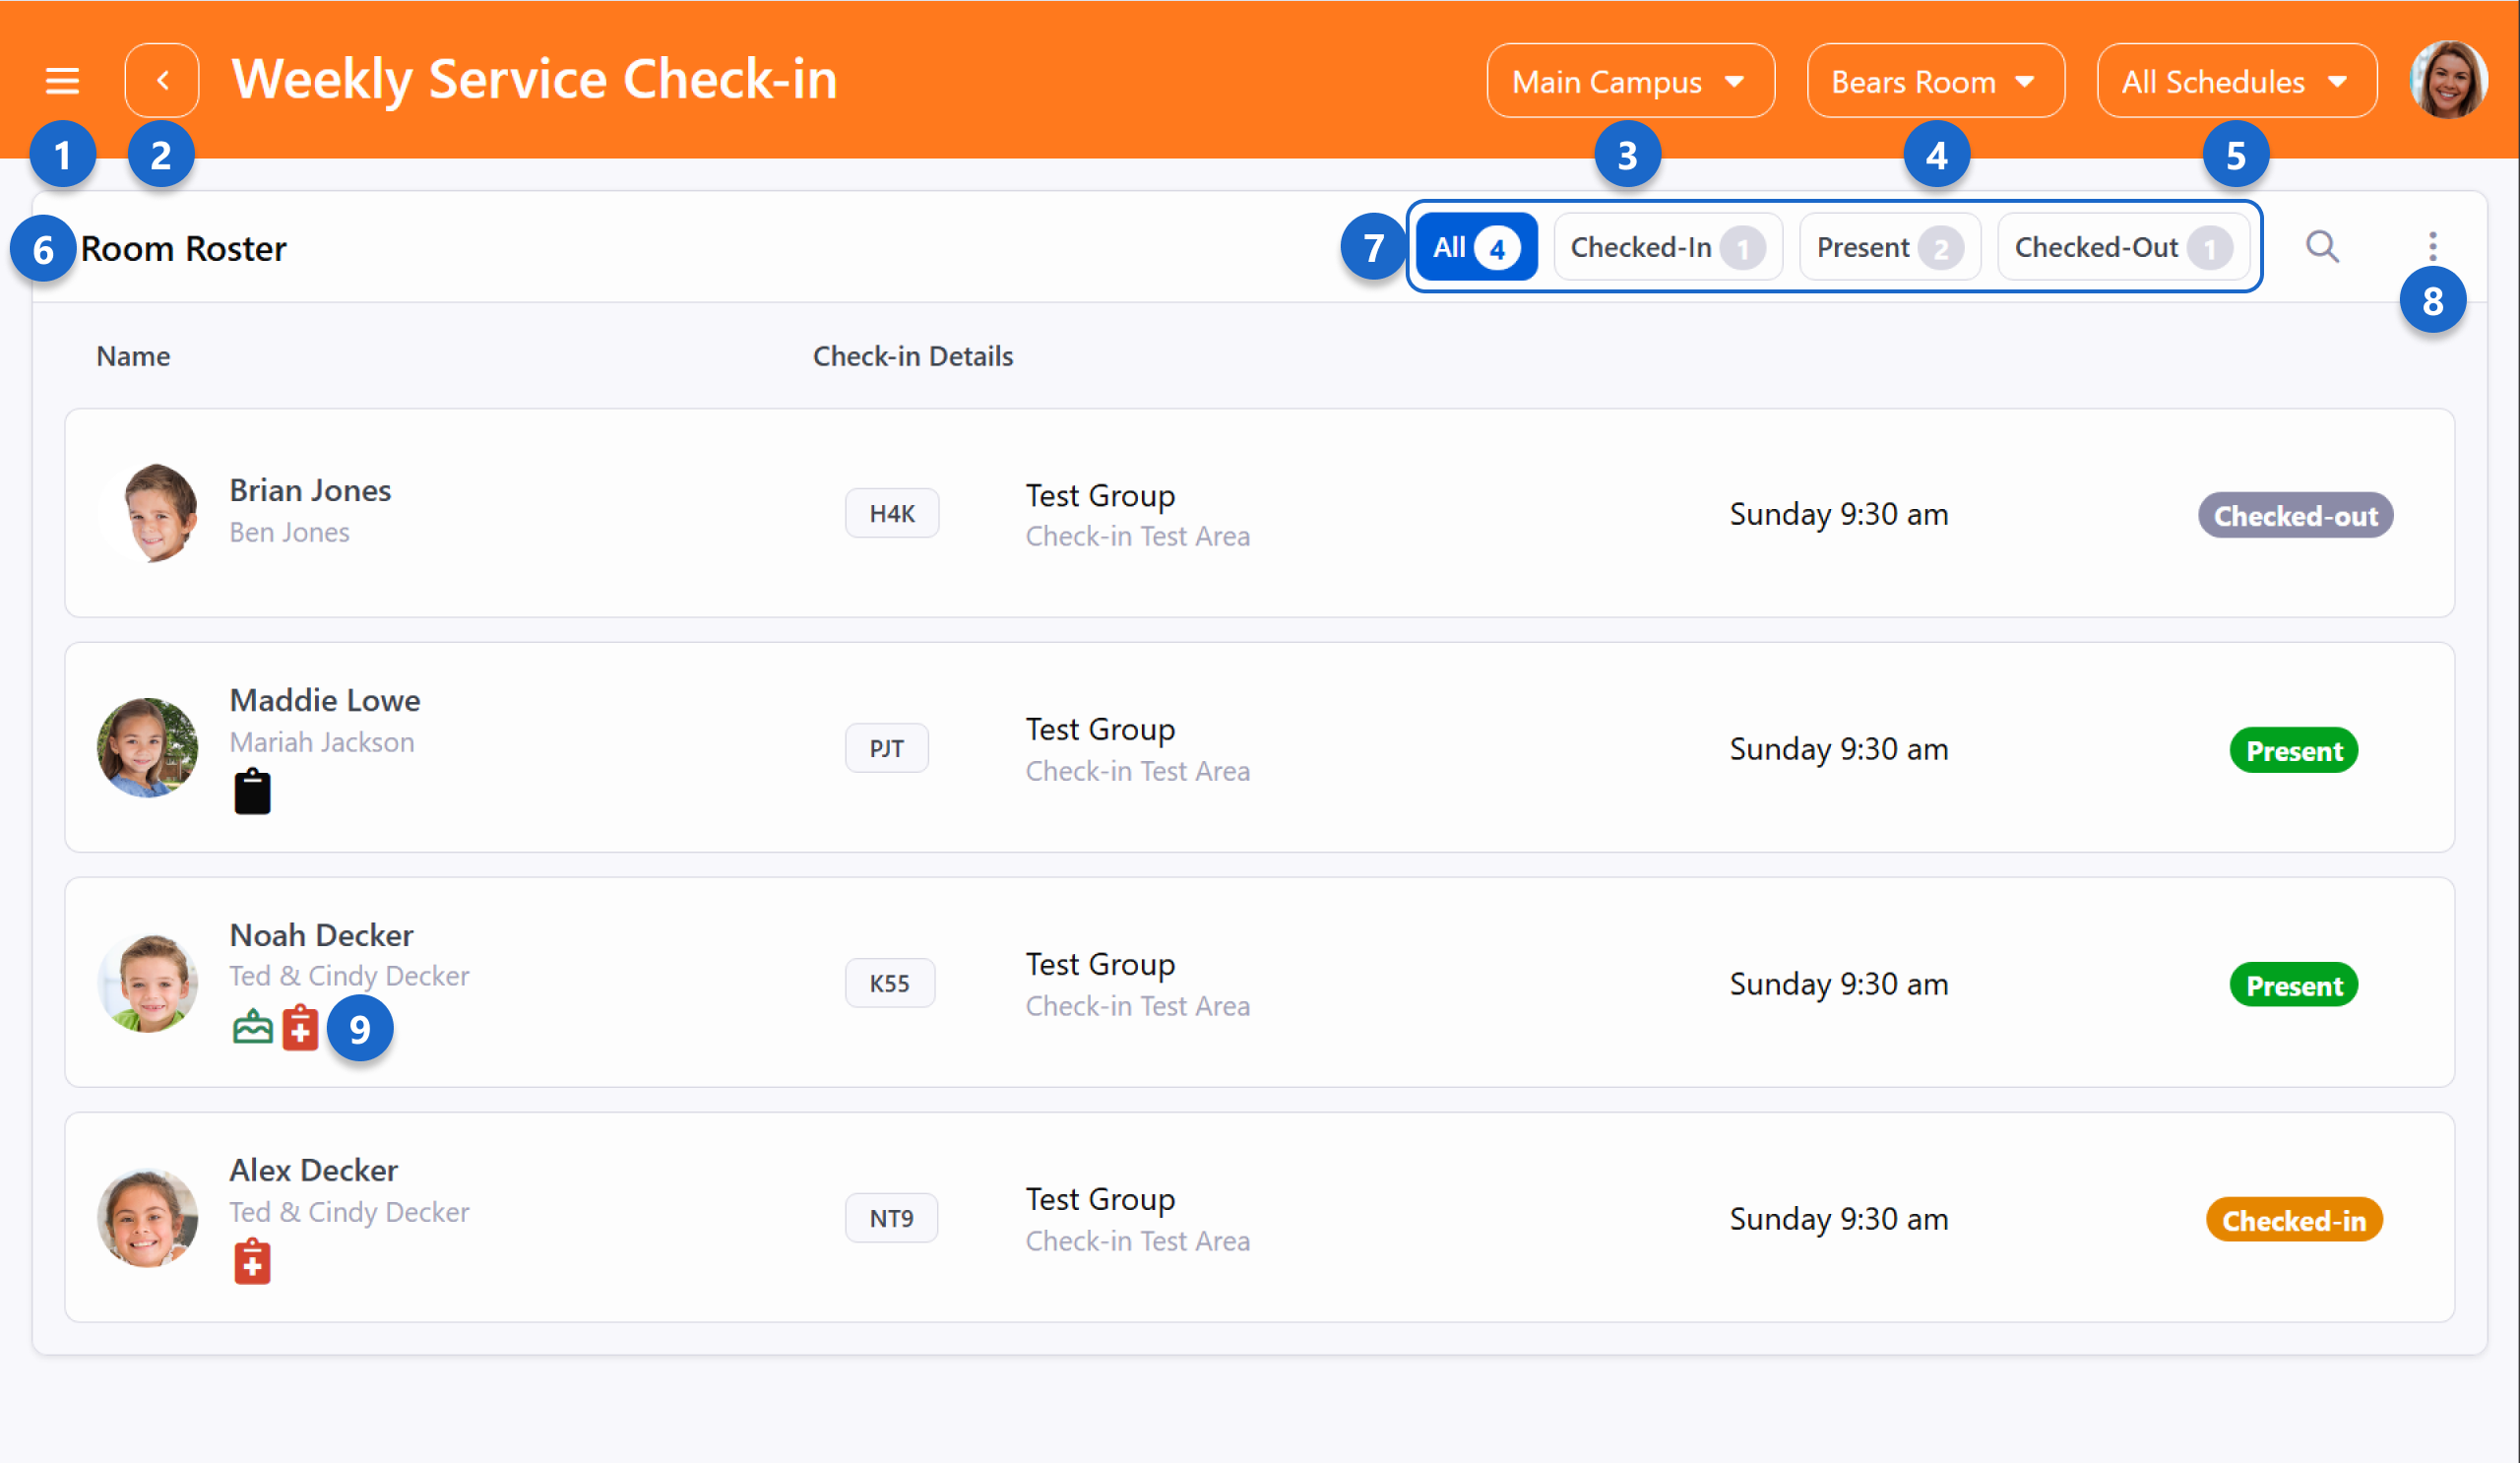Click Alex Decker's Checked-in status badge
This screenshot has height=1463, width=2520.
tap(2293, 1220)
